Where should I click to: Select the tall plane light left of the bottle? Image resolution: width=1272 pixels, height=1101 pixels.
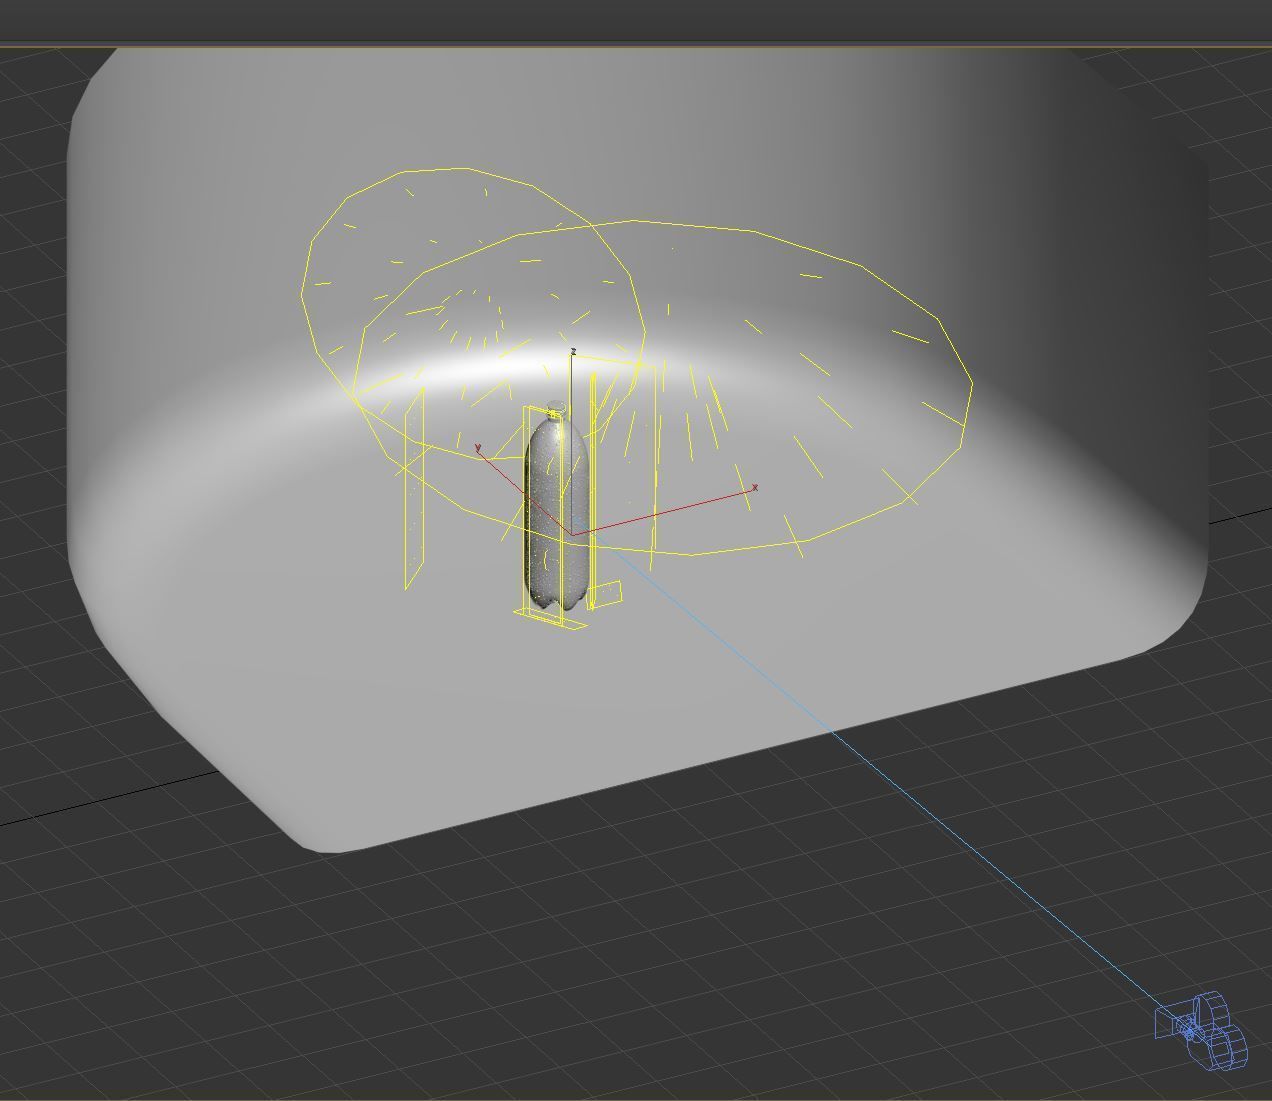point(414,487)
